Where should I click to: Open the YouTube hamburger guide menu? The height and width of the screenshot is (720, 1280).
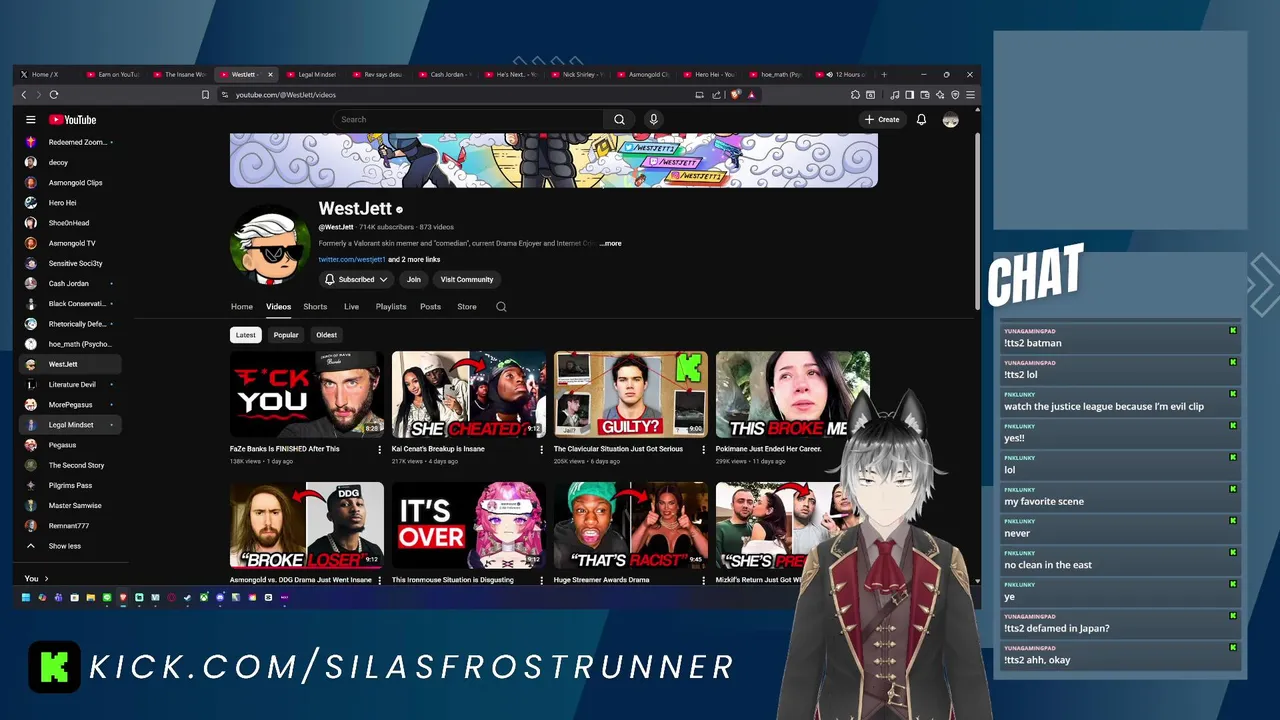pyautogui.click(x=31, y=119)
